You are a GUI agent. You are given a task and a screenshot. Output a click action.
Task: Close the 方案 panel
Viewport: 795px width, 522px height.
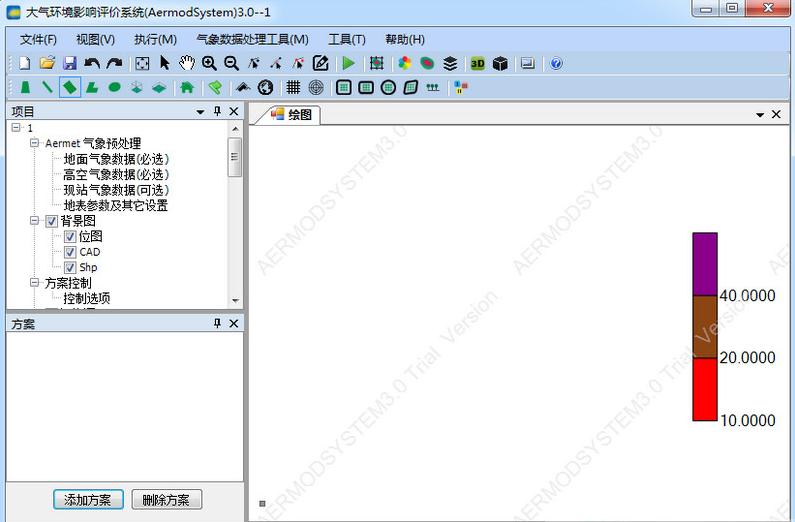[234, 323]
